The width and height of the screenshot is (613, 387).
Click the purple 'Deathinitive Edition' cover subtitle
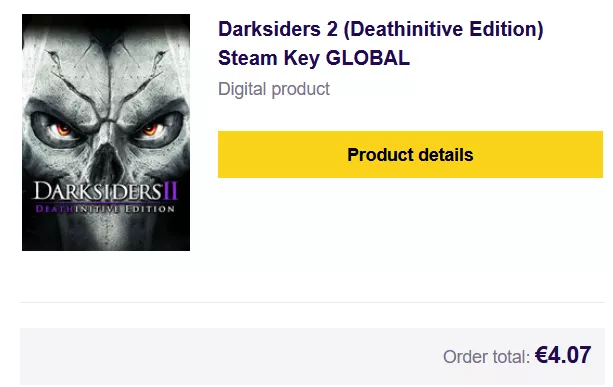tap(105, 209)
